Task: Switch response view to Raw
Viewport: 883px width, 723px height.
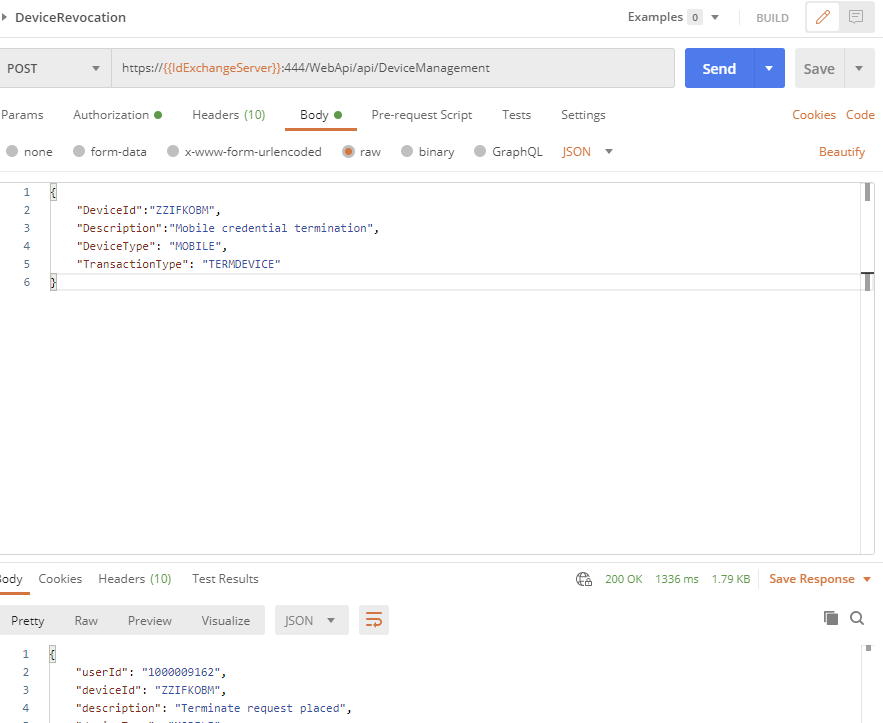Action: click(86, 621)
